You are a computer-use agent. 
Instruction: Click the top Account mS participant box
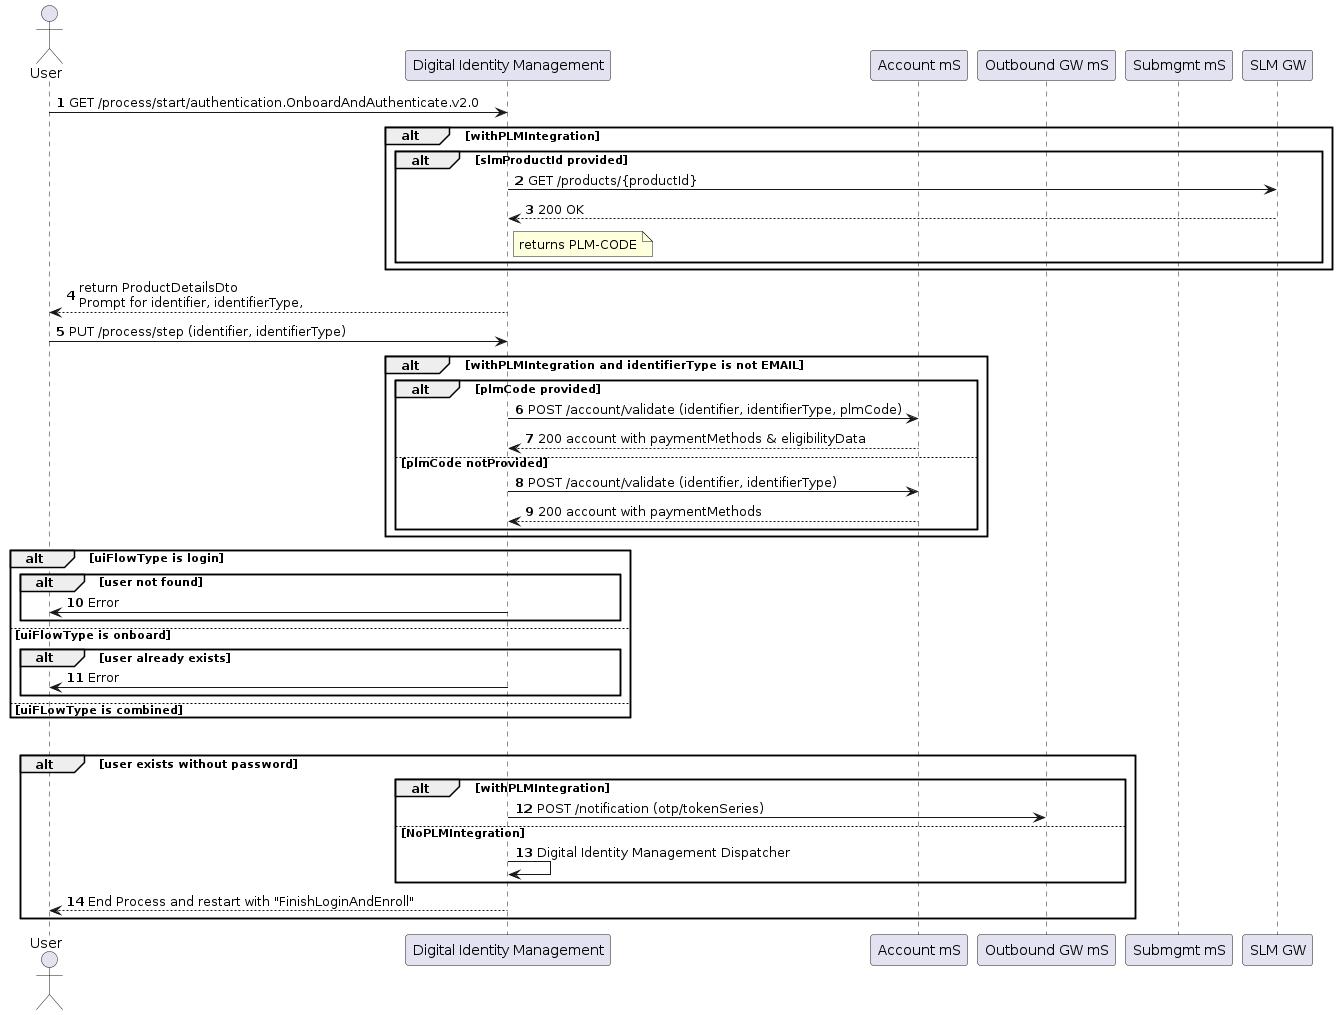pyautogui.click(x=919, y=65)
